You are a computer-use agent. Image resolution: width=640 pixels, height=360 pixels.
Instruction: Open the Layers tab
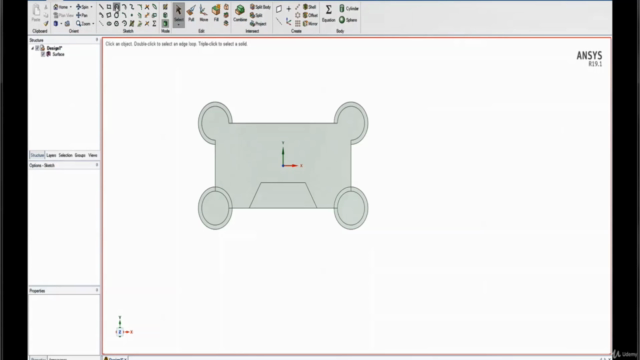(51, 155)
